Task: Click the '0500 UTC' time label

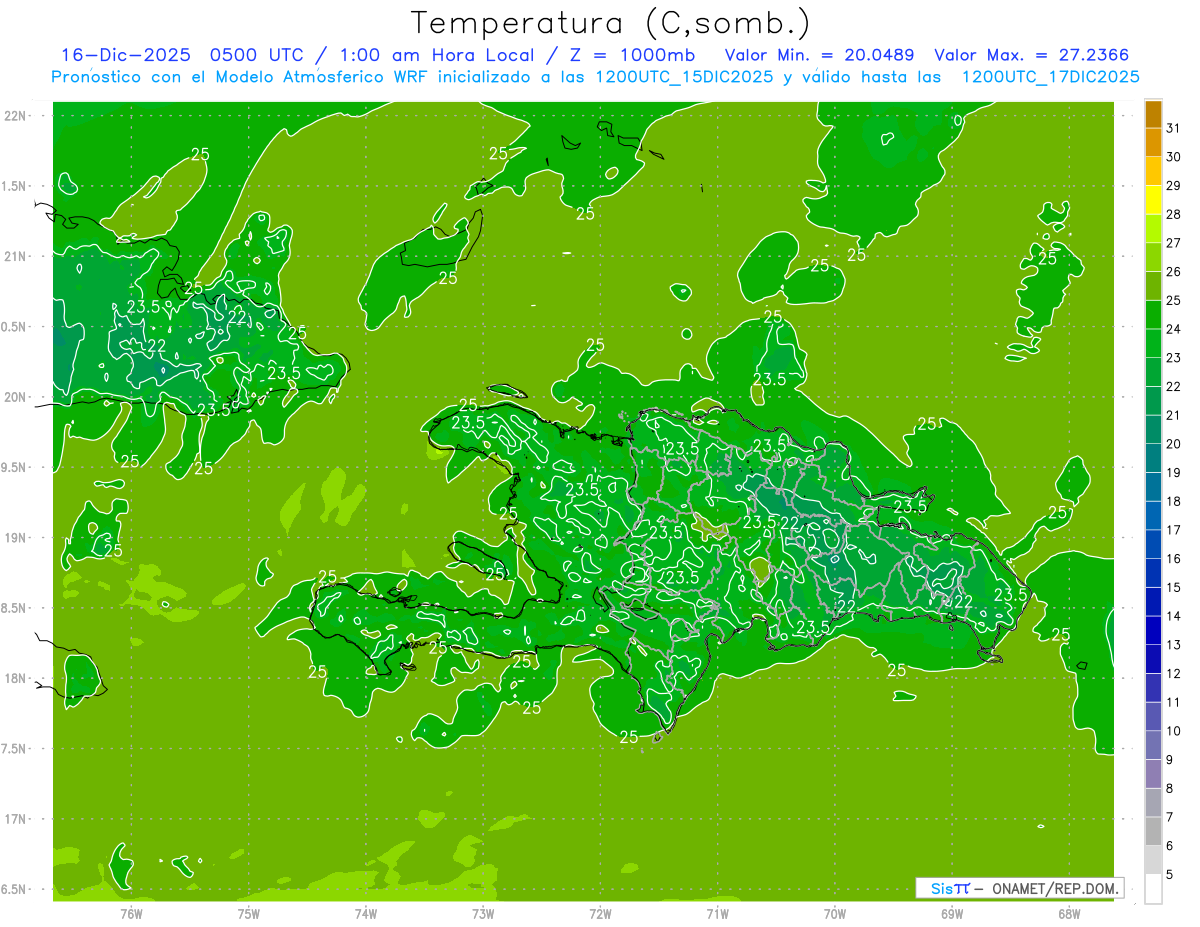Action: pyautogui.click(x=257, y=55)
